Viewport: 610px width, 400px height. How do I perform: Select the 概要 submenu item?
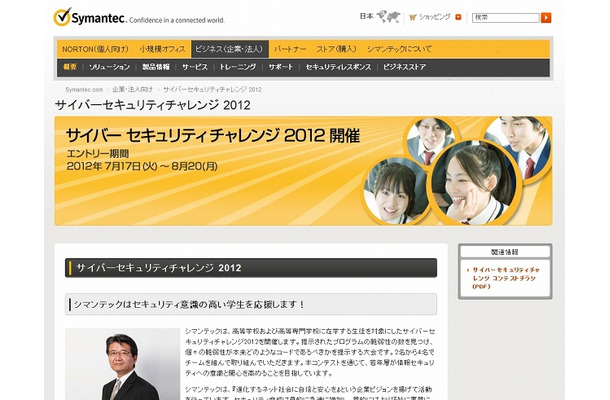[70, 67]
